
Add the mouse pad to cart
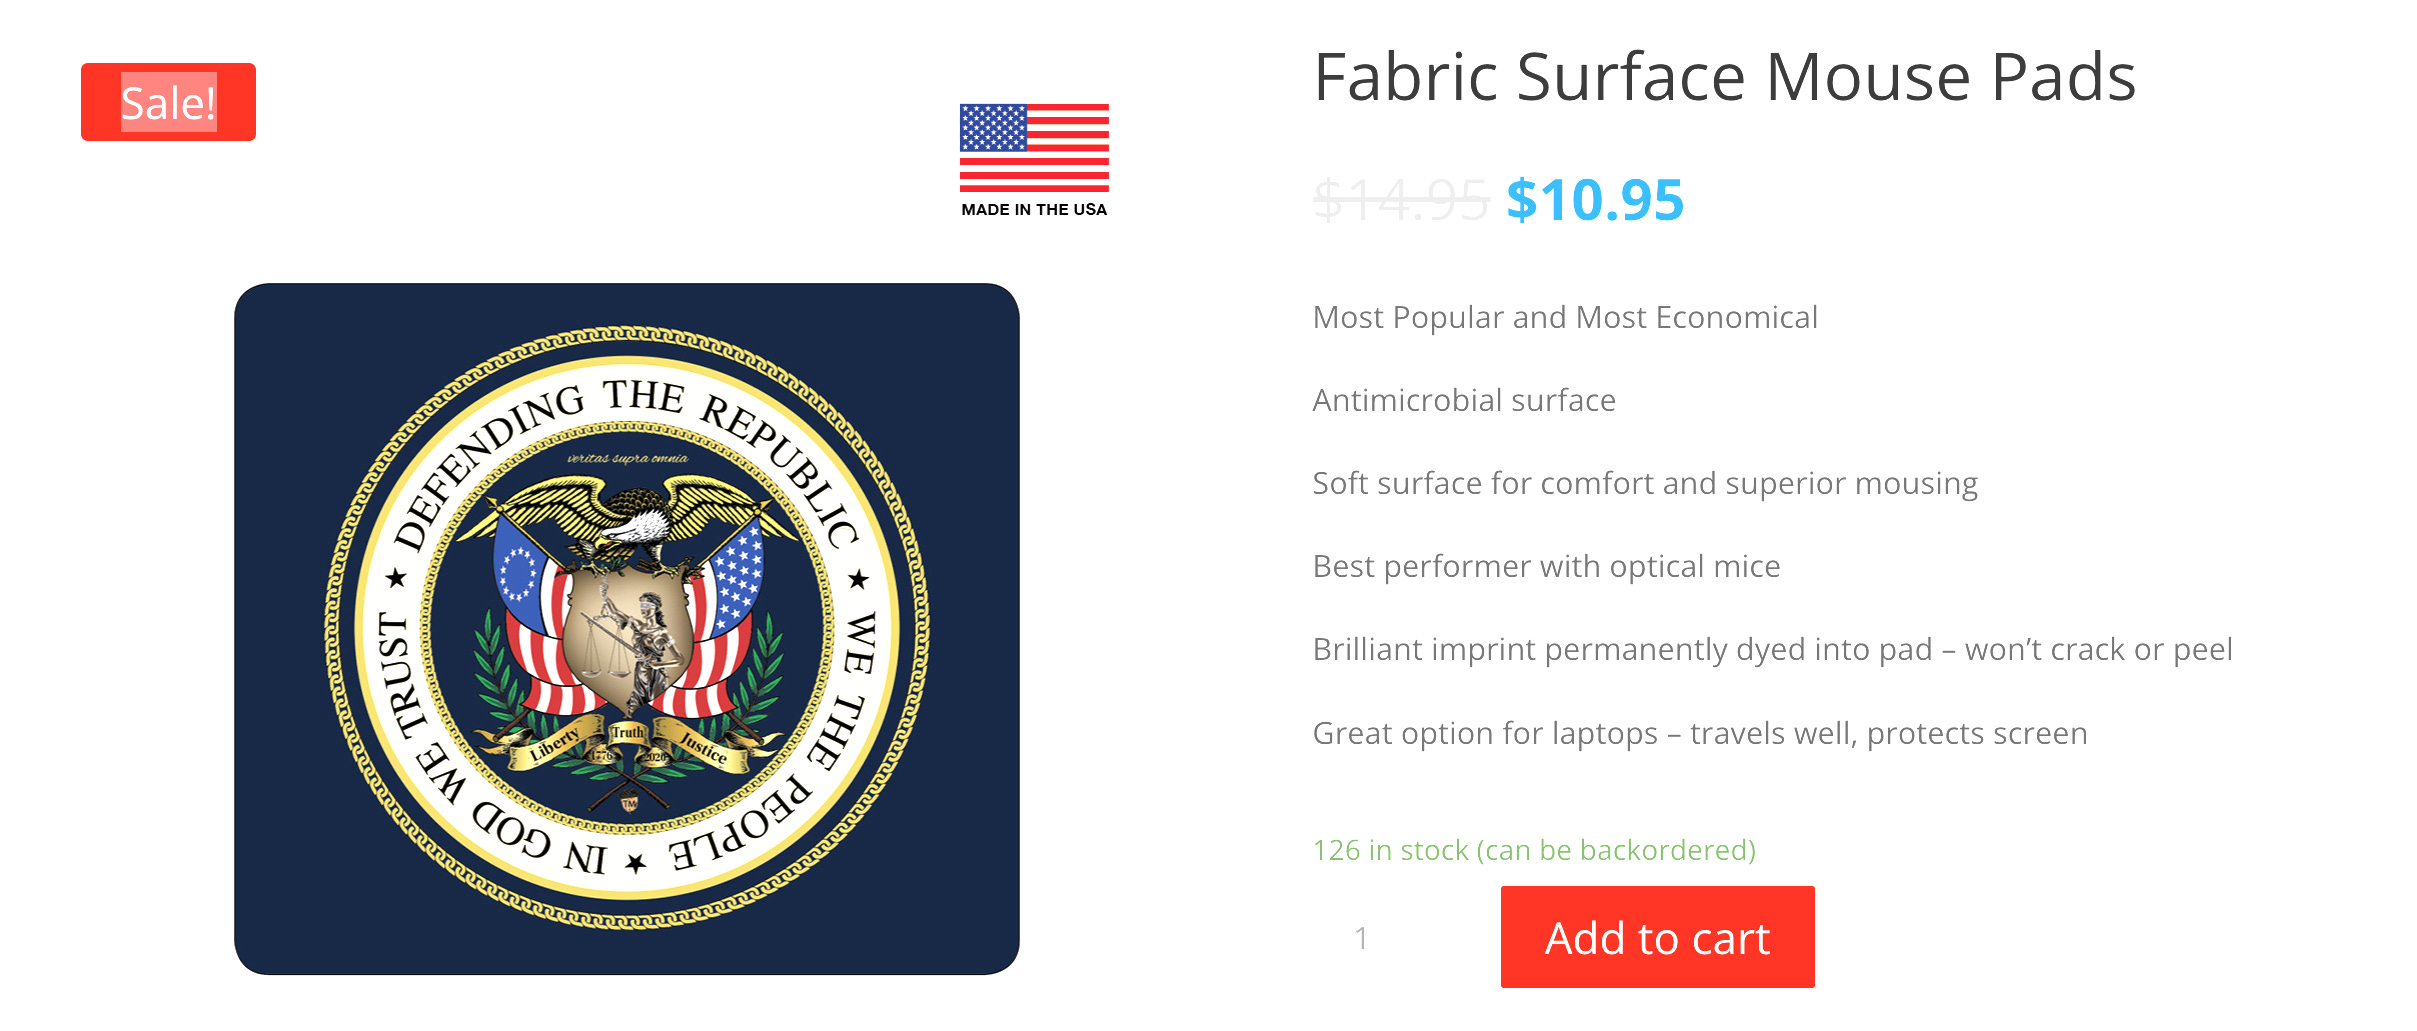[1657, 937]
